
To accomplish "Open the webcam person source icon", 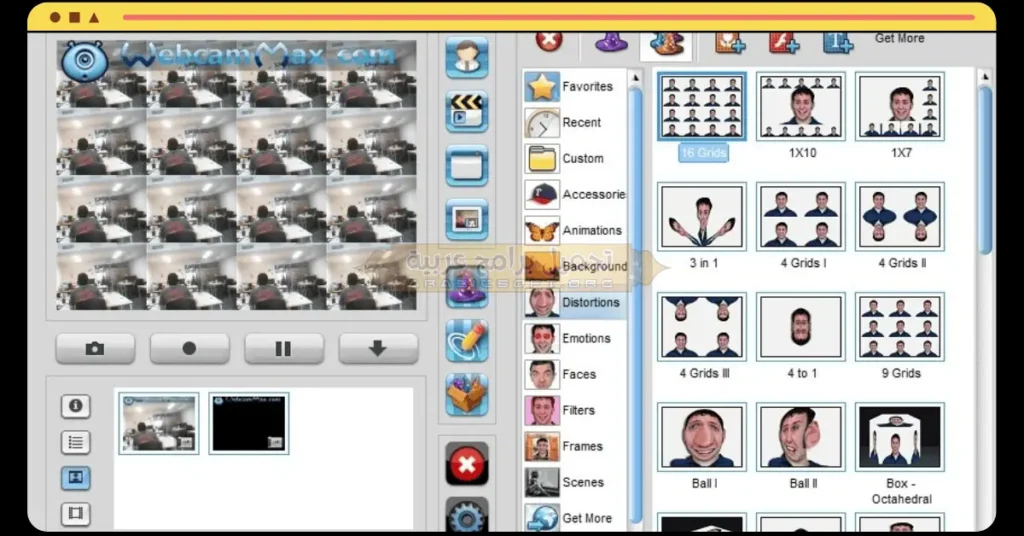I will 467,57.
